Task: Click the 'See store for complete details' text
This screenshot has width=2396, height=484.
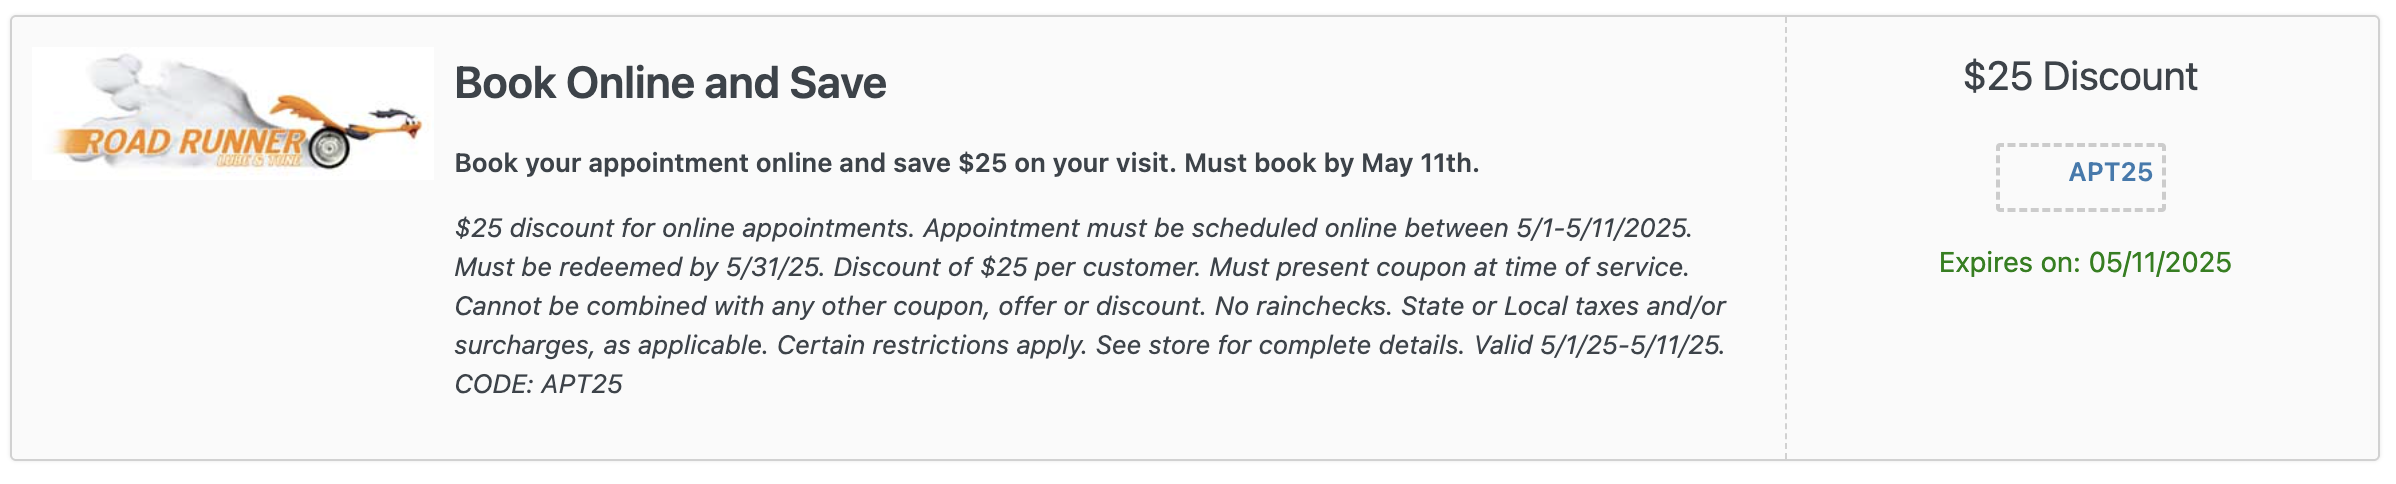Action: pos(1280,345)
